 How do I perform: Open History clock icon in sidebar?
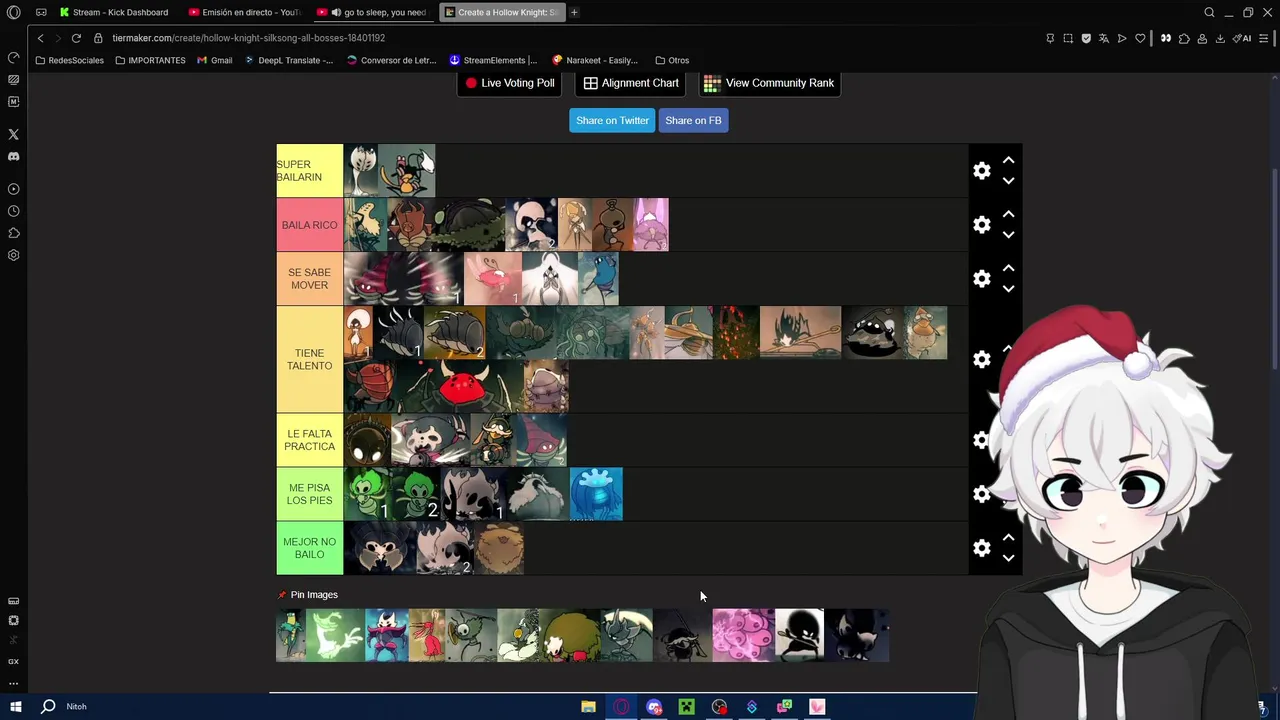[x=13, y=211]
